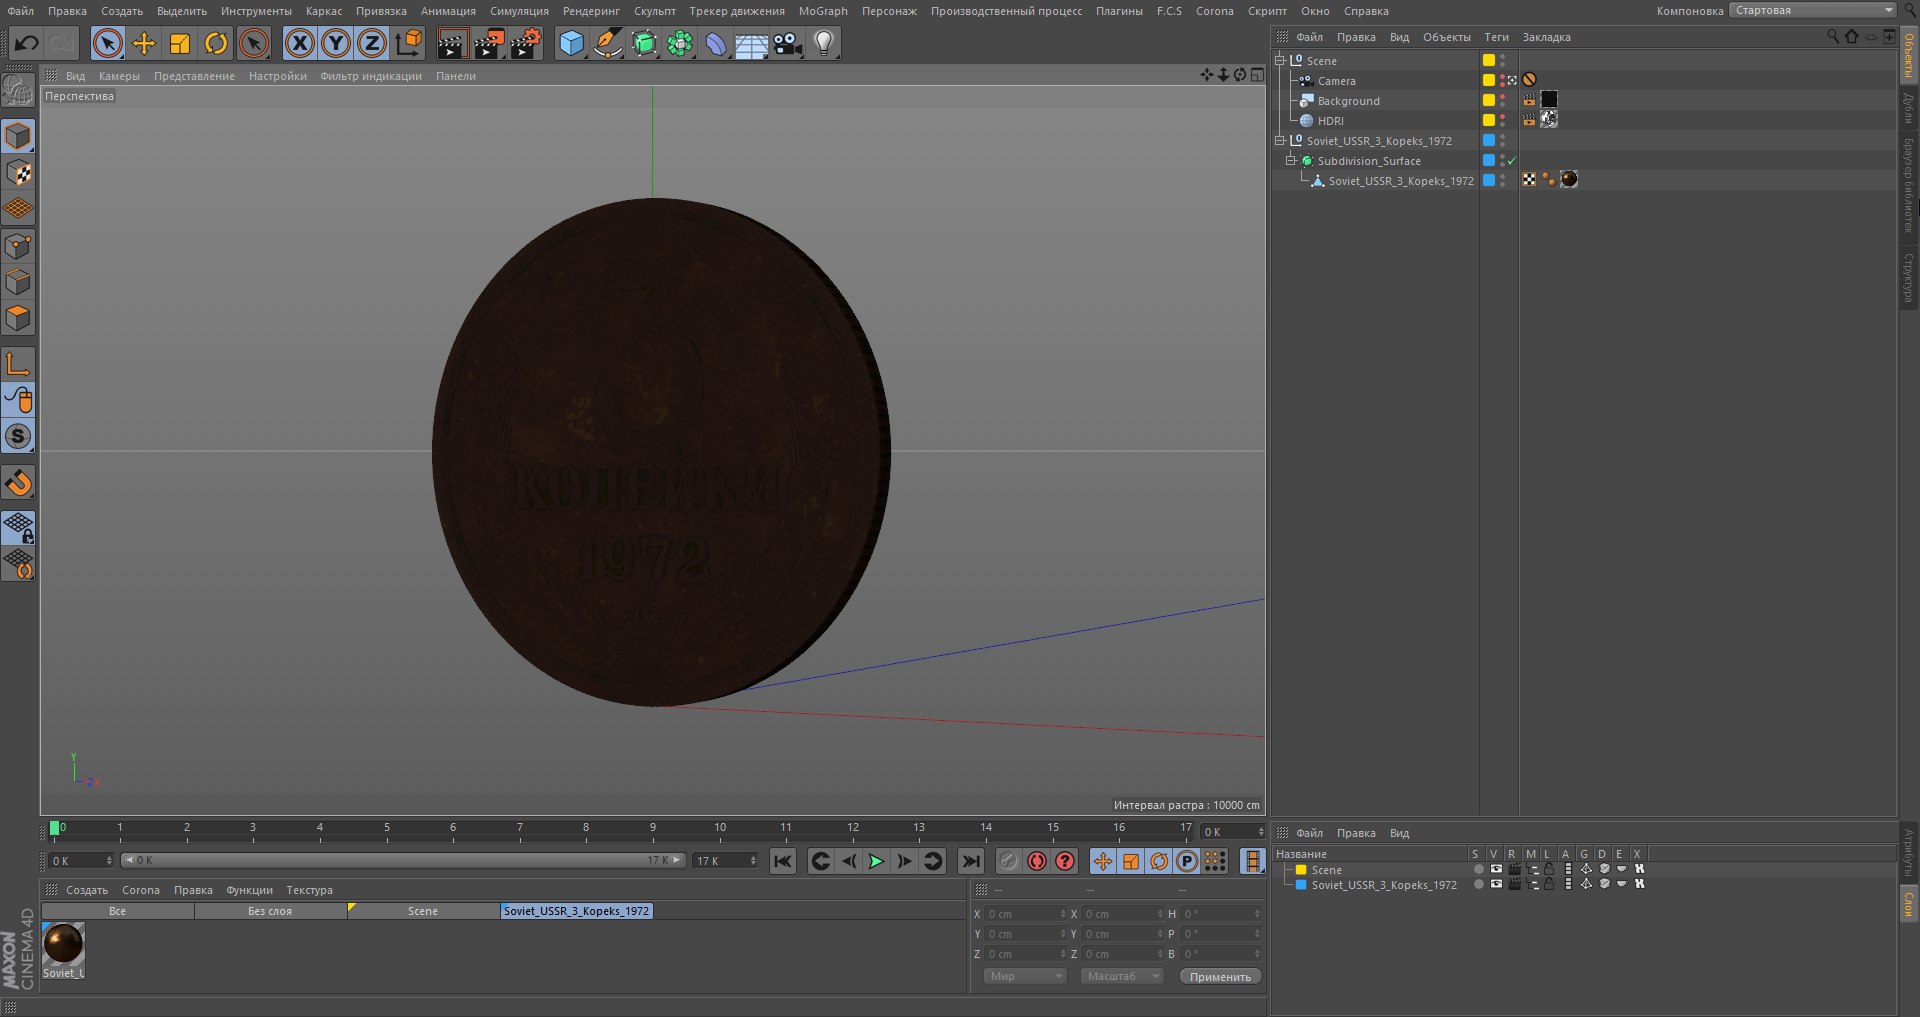
Task: Open the Мир coordinate system dropdown
Action: click(x=1025, y=976)
